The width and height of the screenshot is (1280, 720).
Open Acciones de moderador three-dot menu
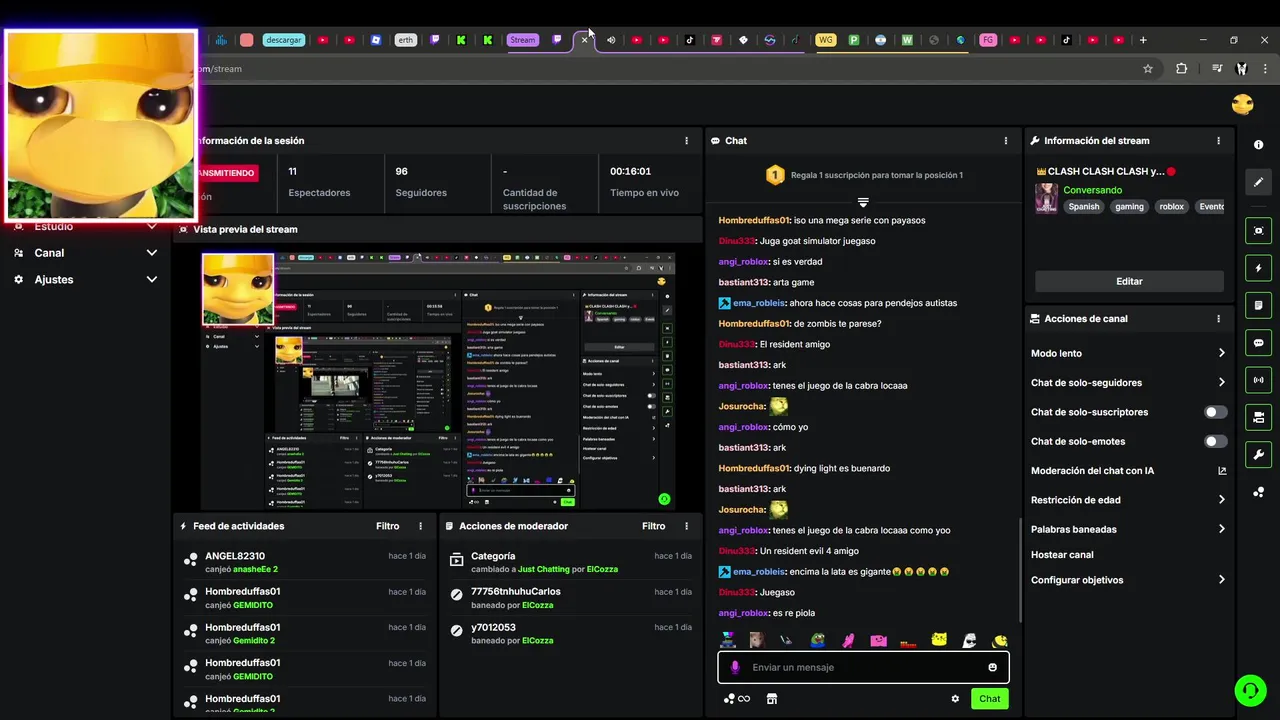click(686, 526)
